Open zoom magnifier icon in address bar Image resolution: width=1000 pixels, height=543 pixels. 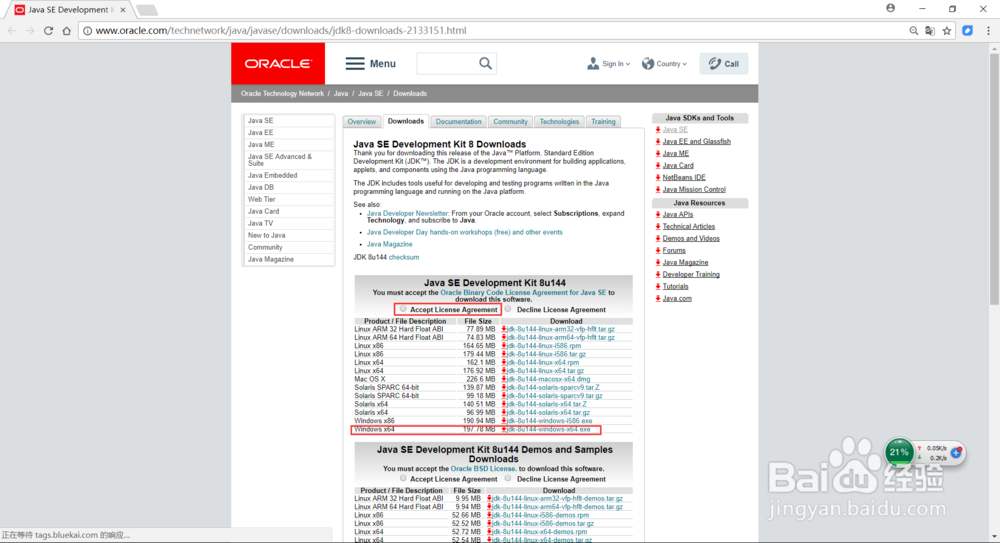(x=913, y=31)
